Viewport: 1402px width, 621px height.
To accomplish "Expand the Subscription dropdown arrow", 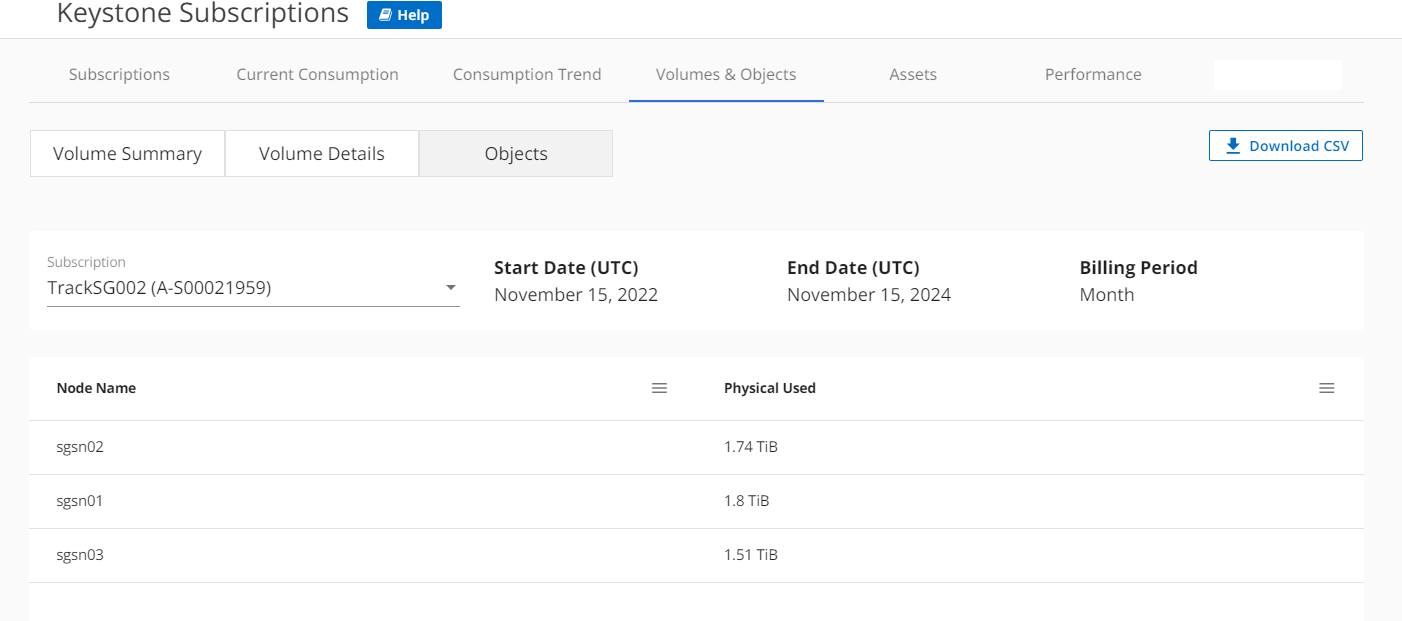I will pos(451,288).
